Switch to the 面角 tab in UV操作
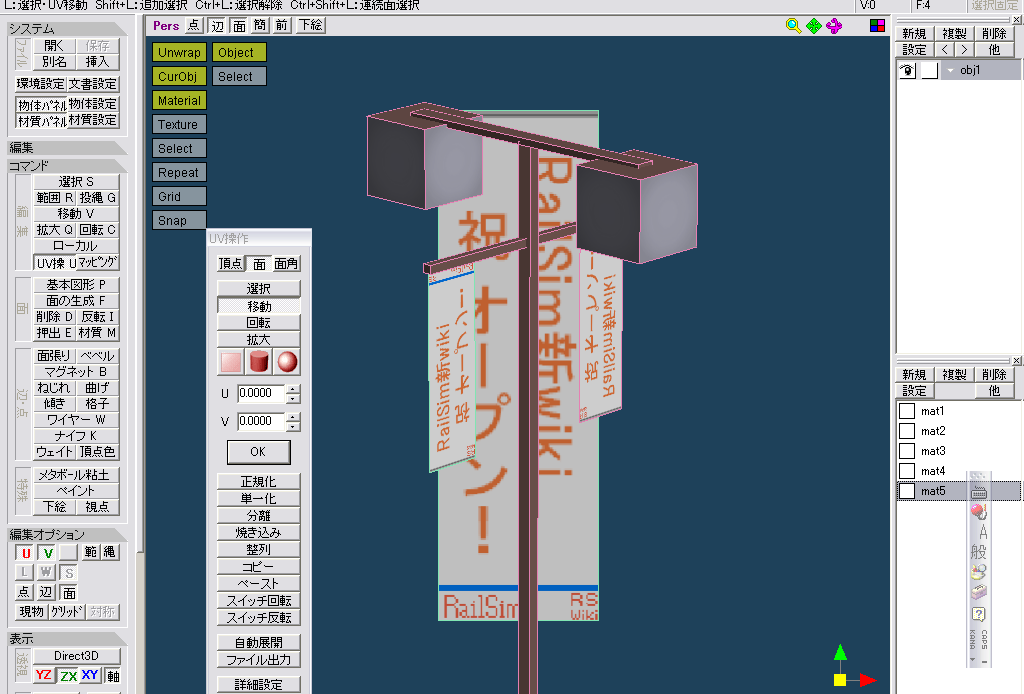The width and height of the screenshot is (1024, 694). point(286,264)
